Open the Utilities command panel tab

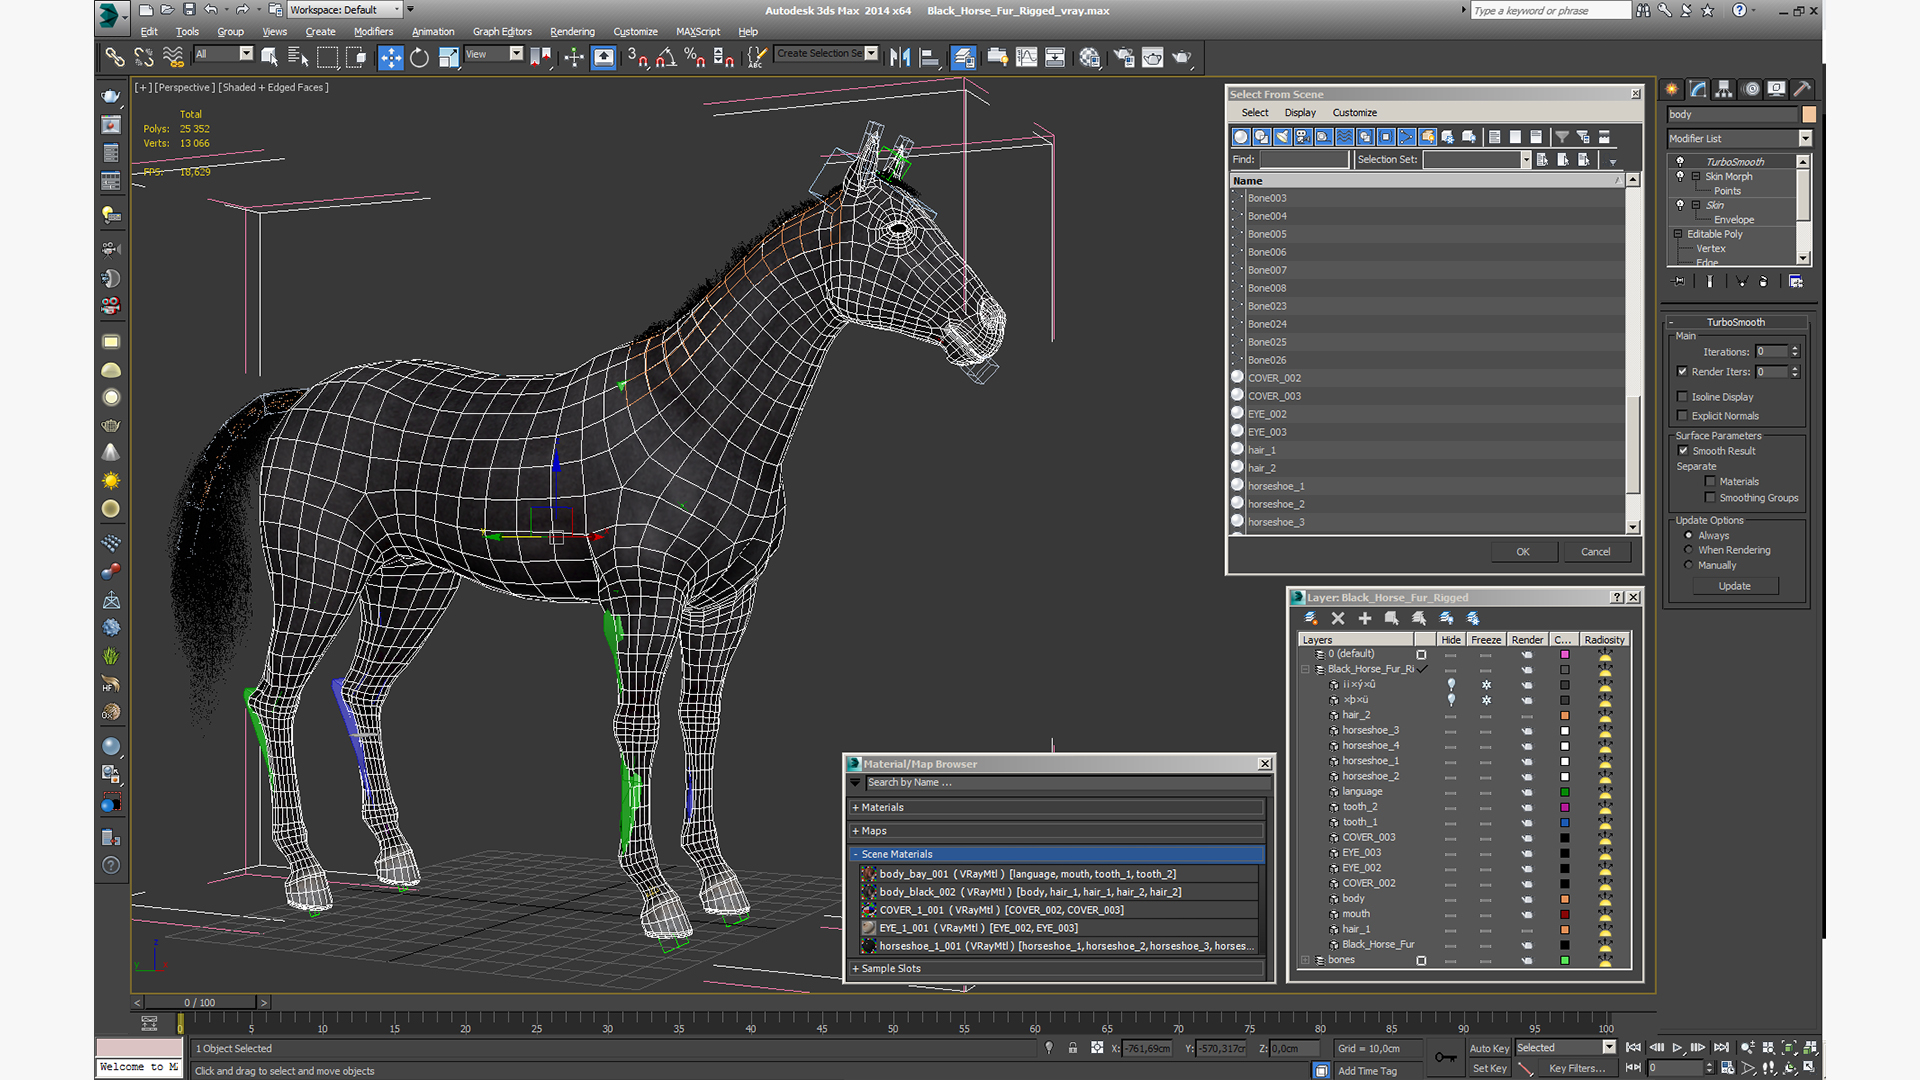(x=1802, y=89)
